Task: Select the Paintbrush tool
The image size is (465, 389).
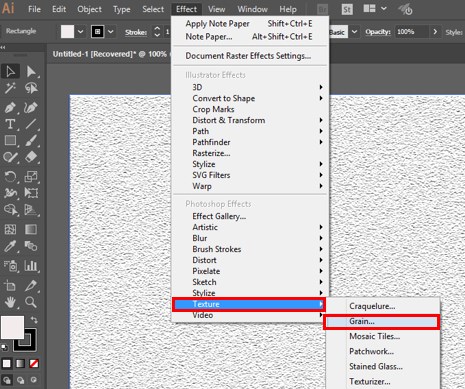Action: (31, 140)
